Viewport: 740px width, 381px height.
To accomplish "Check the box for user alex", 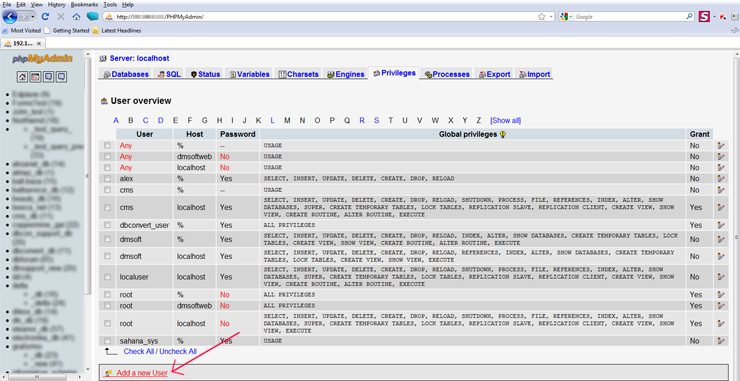I will click(x=108, y=178).
